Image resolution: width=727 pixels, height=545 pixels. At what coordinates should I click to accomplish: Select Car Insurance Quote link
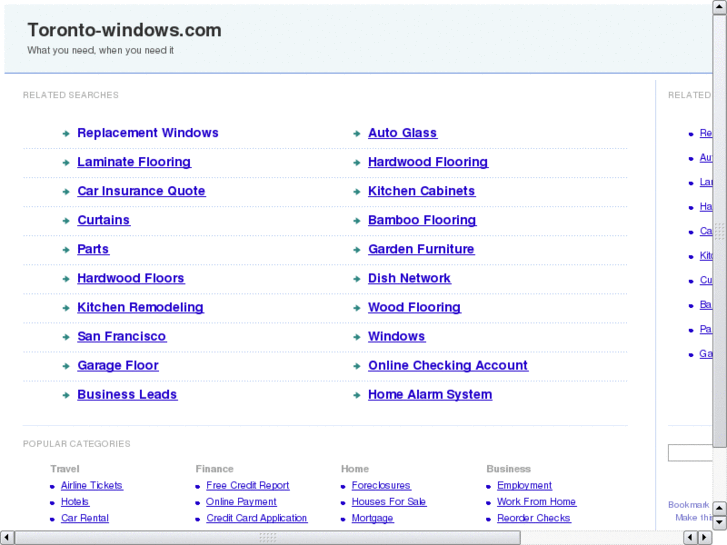141,191
